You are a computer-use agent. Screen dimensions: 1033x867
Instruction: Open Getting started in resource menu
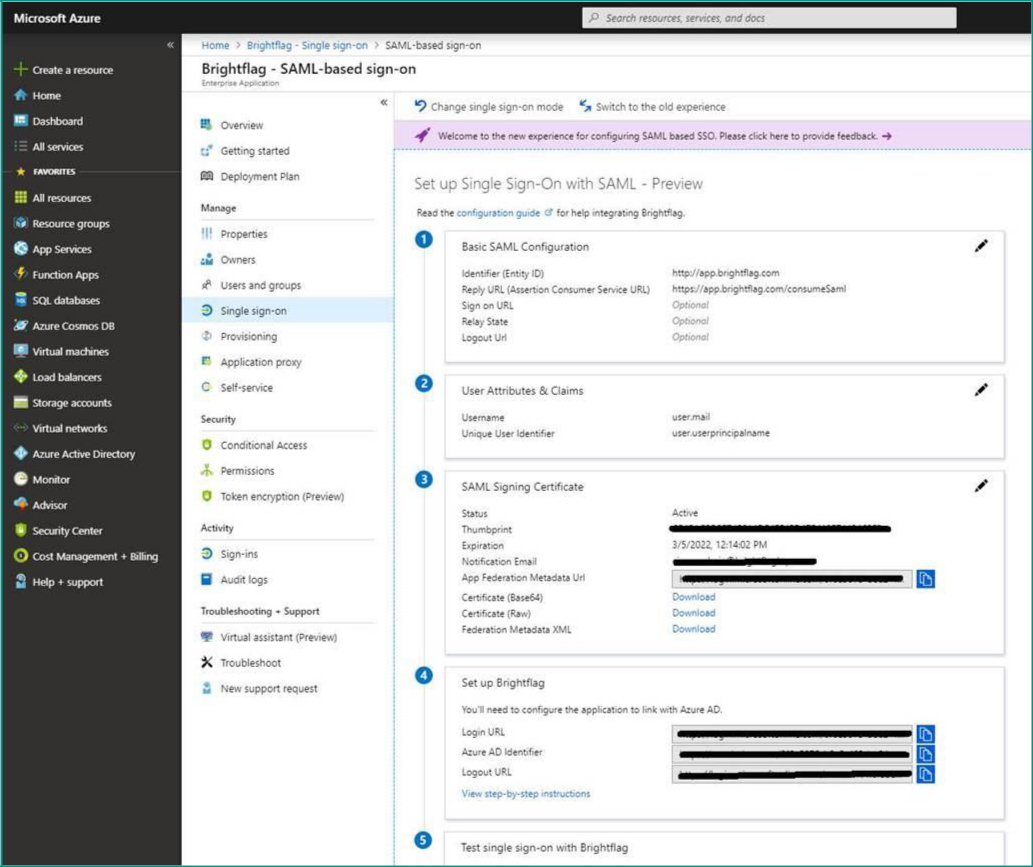[255, 151]
